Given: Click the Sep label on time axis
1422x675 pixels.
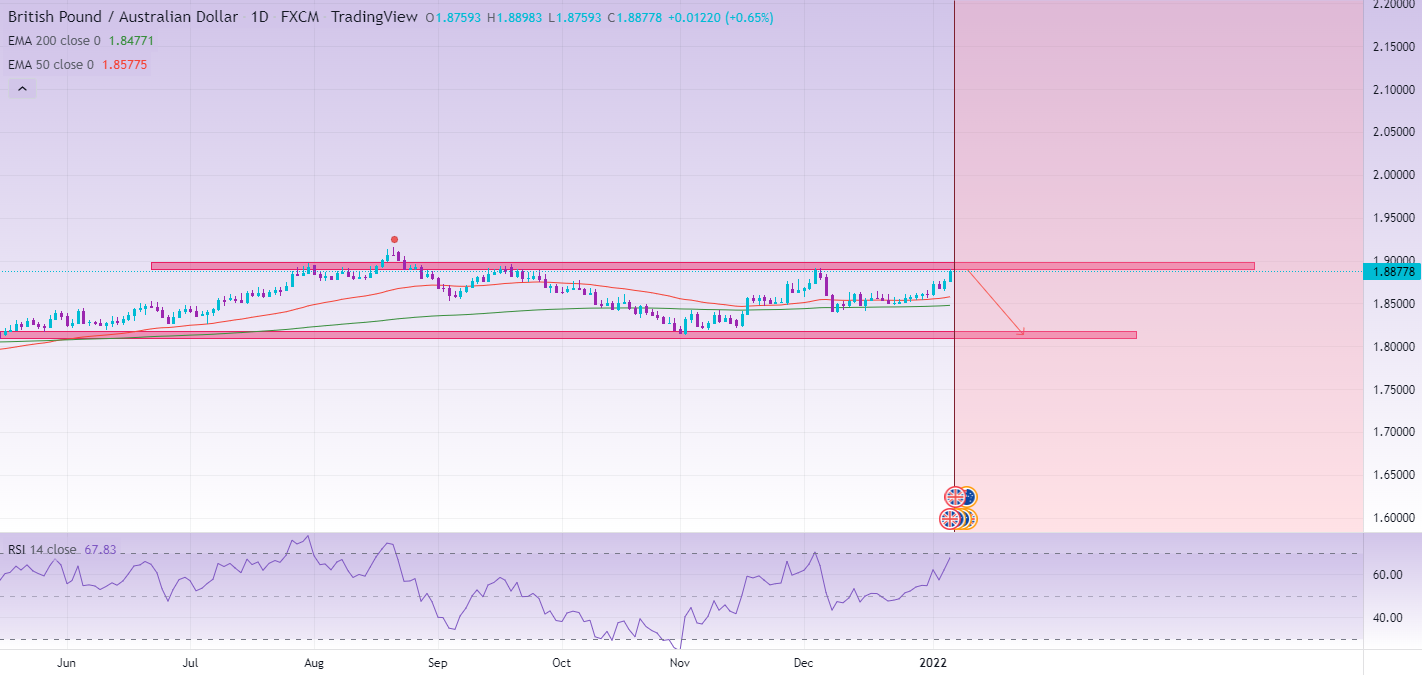Looking at the screenshot, I should pos(436,662).
